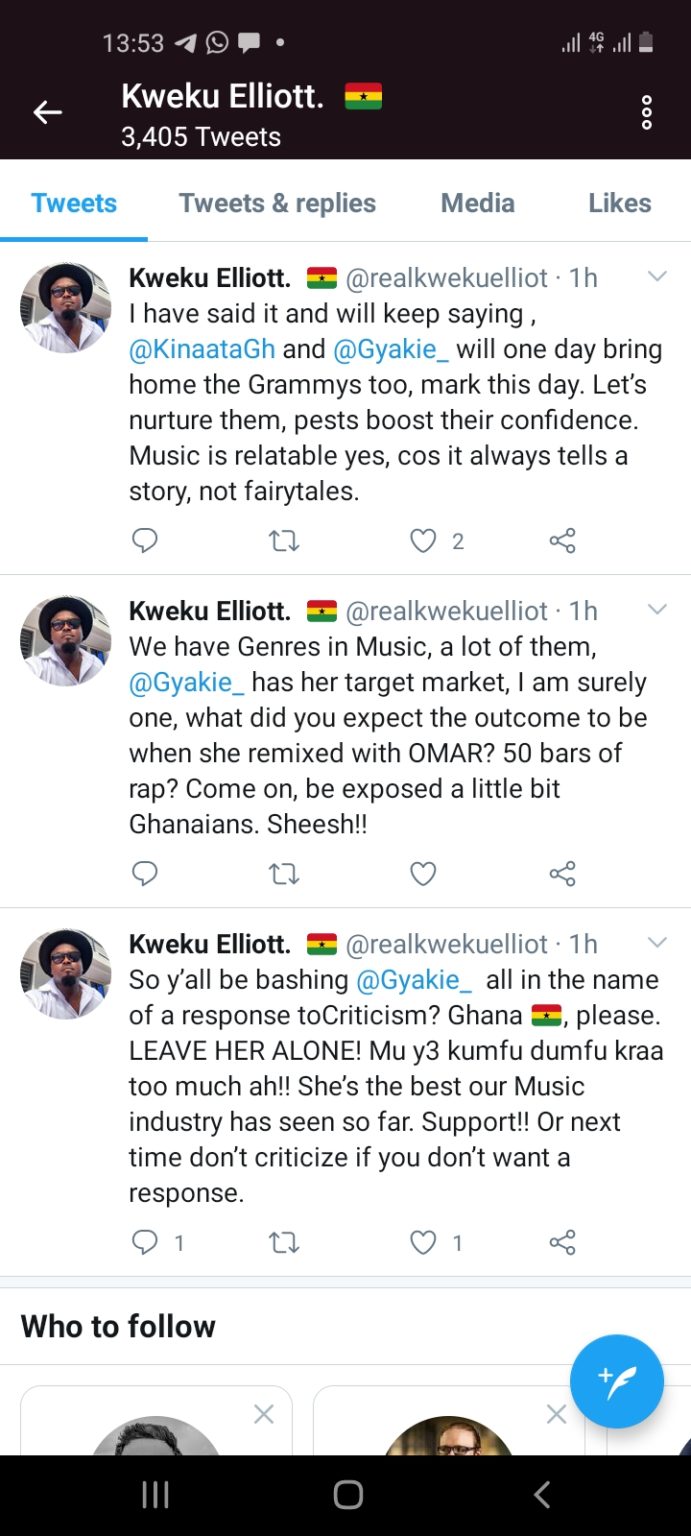Switch to the Media tab
This screenshot has width=691, height=1536.
(477, 203)
